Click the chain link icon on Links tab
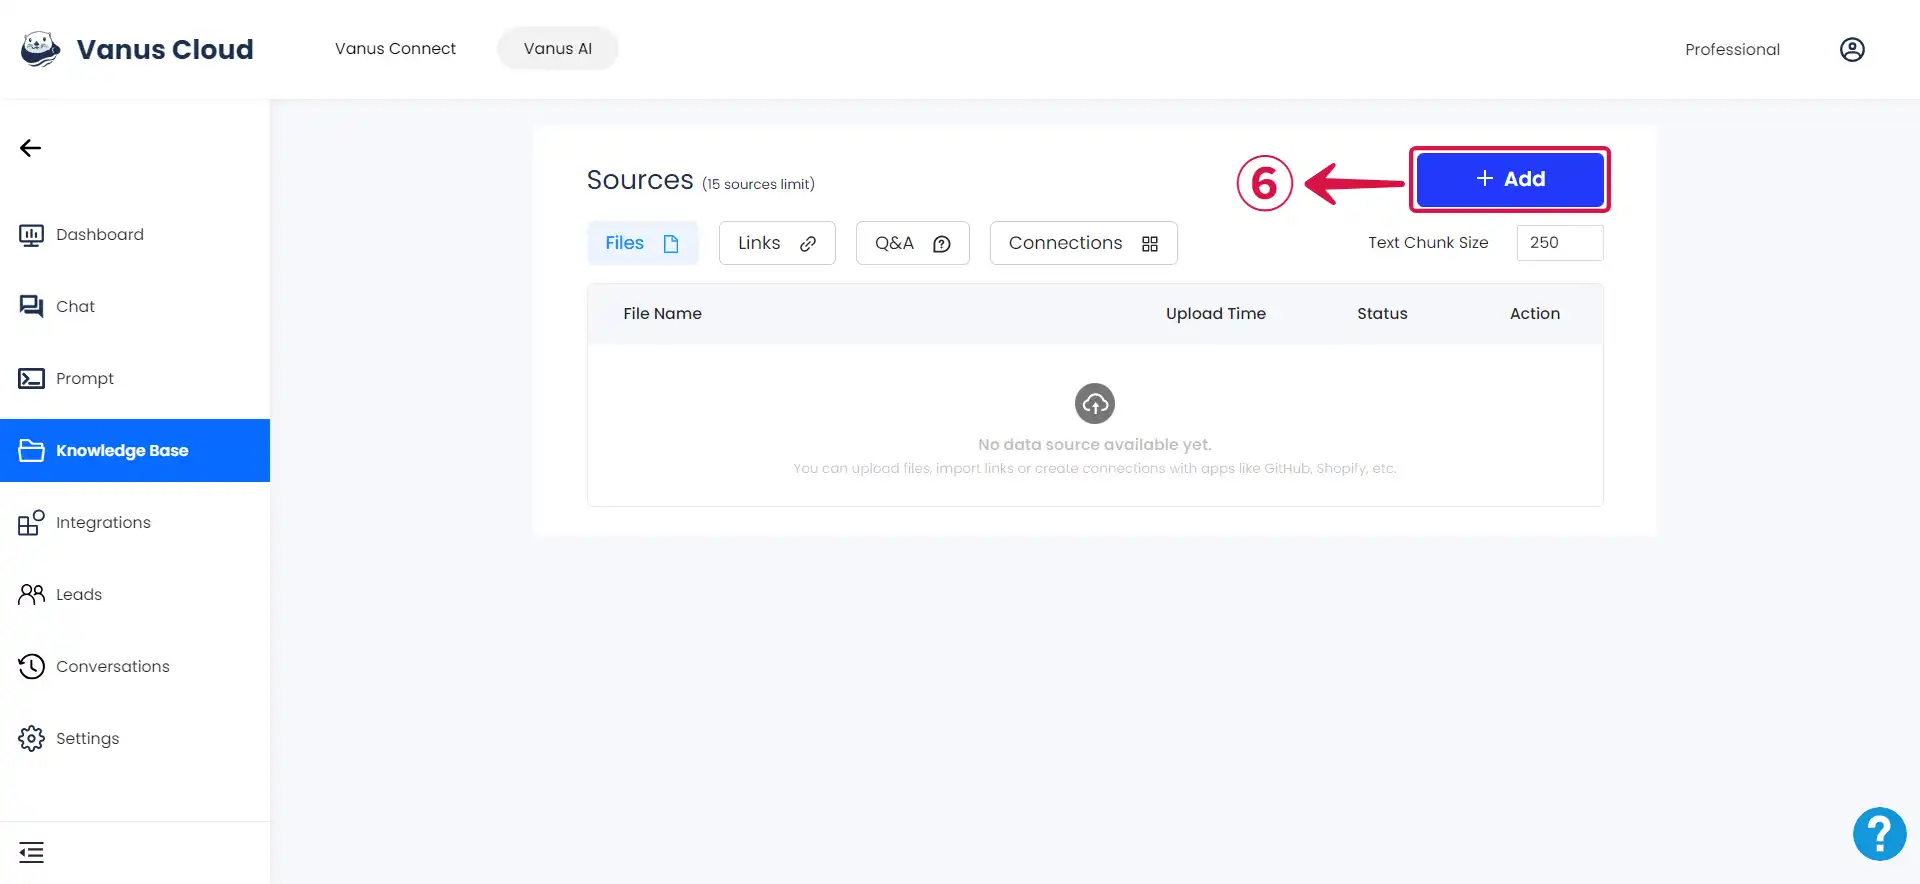 click(x=808, y=244)
